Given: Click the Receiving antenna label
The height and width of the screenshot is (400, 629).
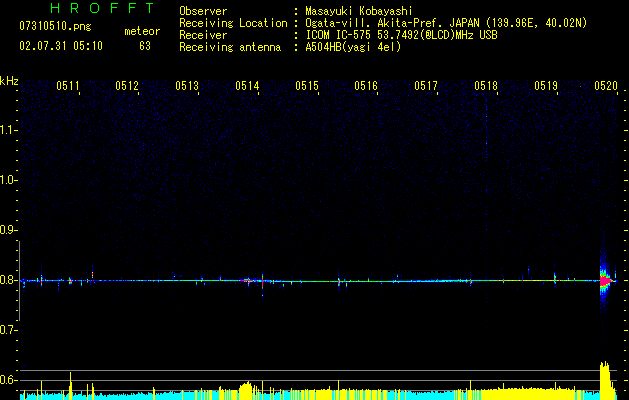Looking at the screenshot, I should coord(230,47).
